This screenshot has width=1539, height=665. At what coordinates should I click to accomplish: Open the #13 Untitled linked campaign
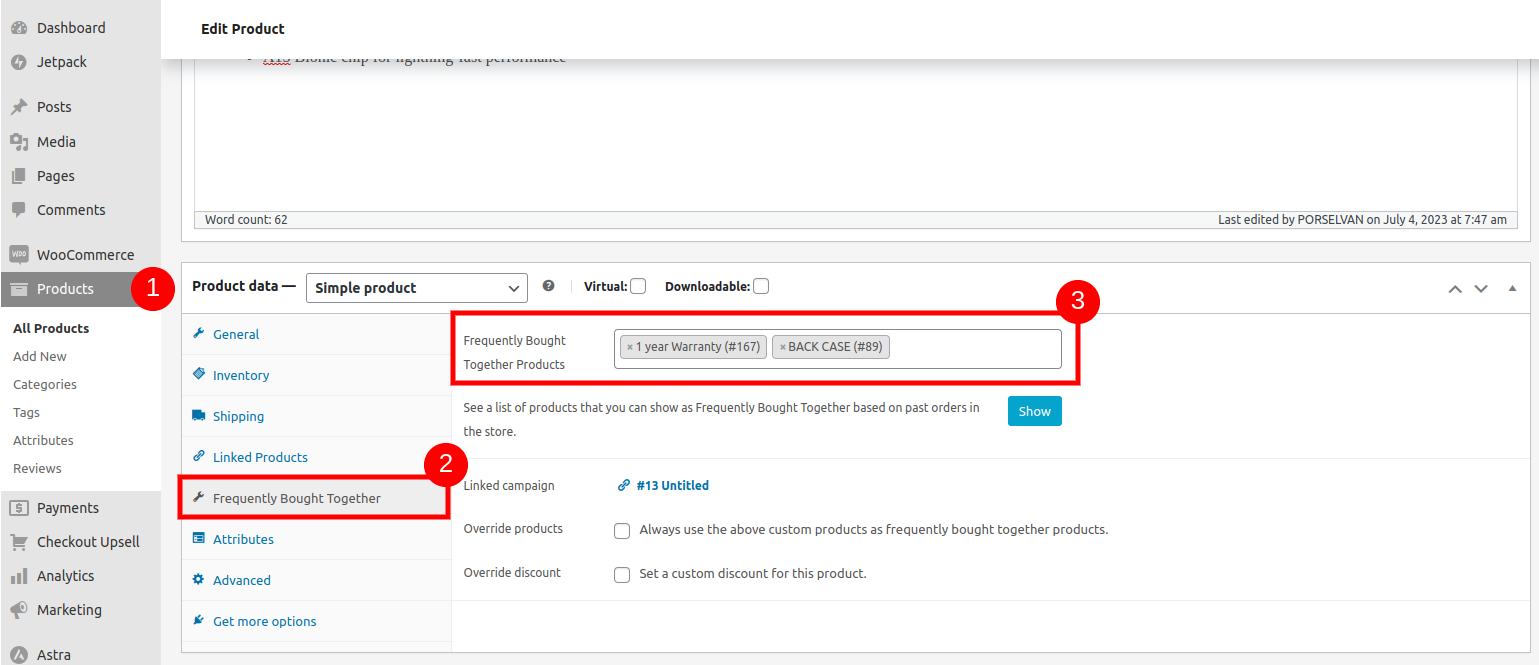[672, 486]
